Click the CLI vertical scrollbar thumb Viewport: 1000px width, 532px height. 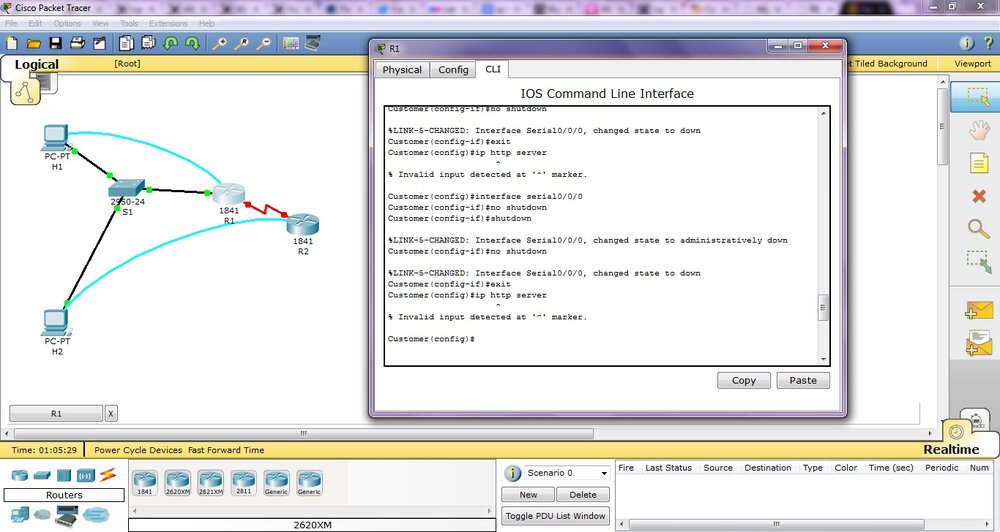point(823,307)
